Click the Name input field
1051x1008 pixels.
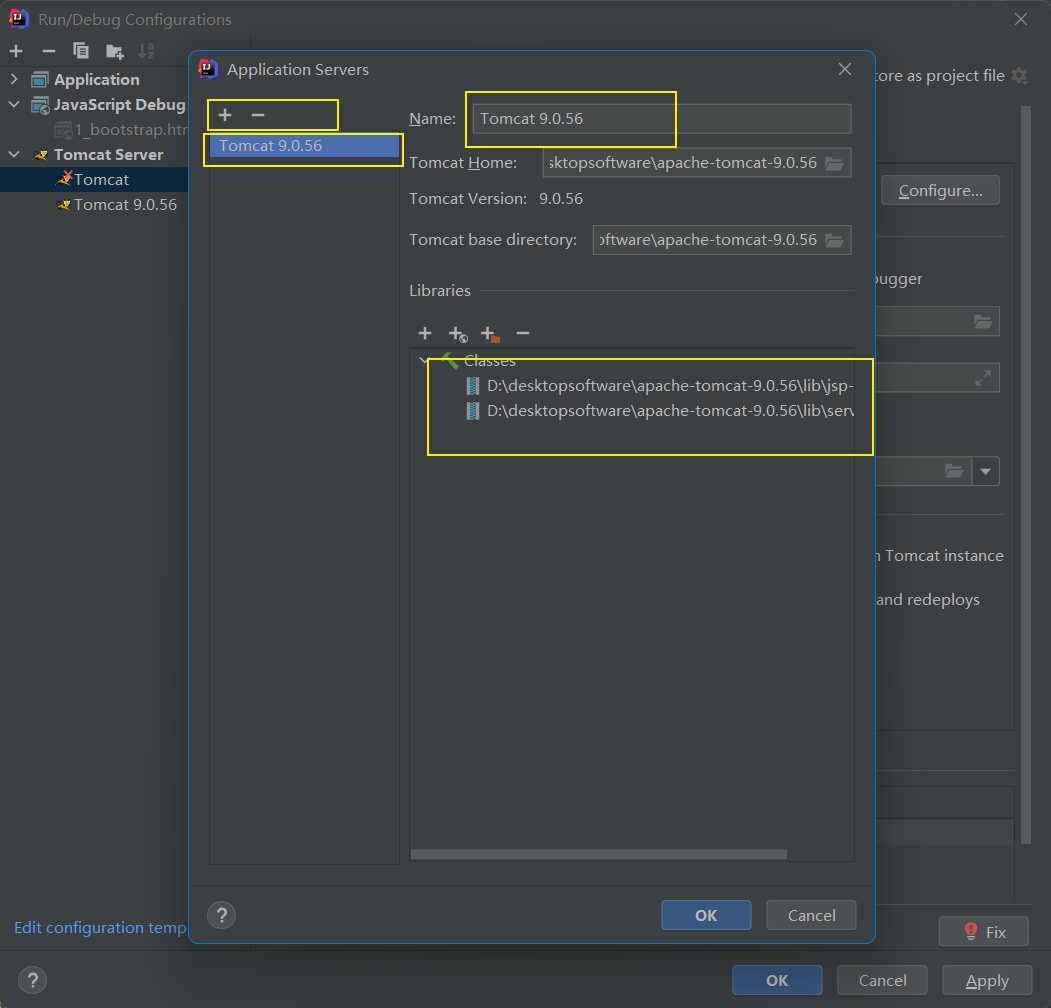pos(662,119)
